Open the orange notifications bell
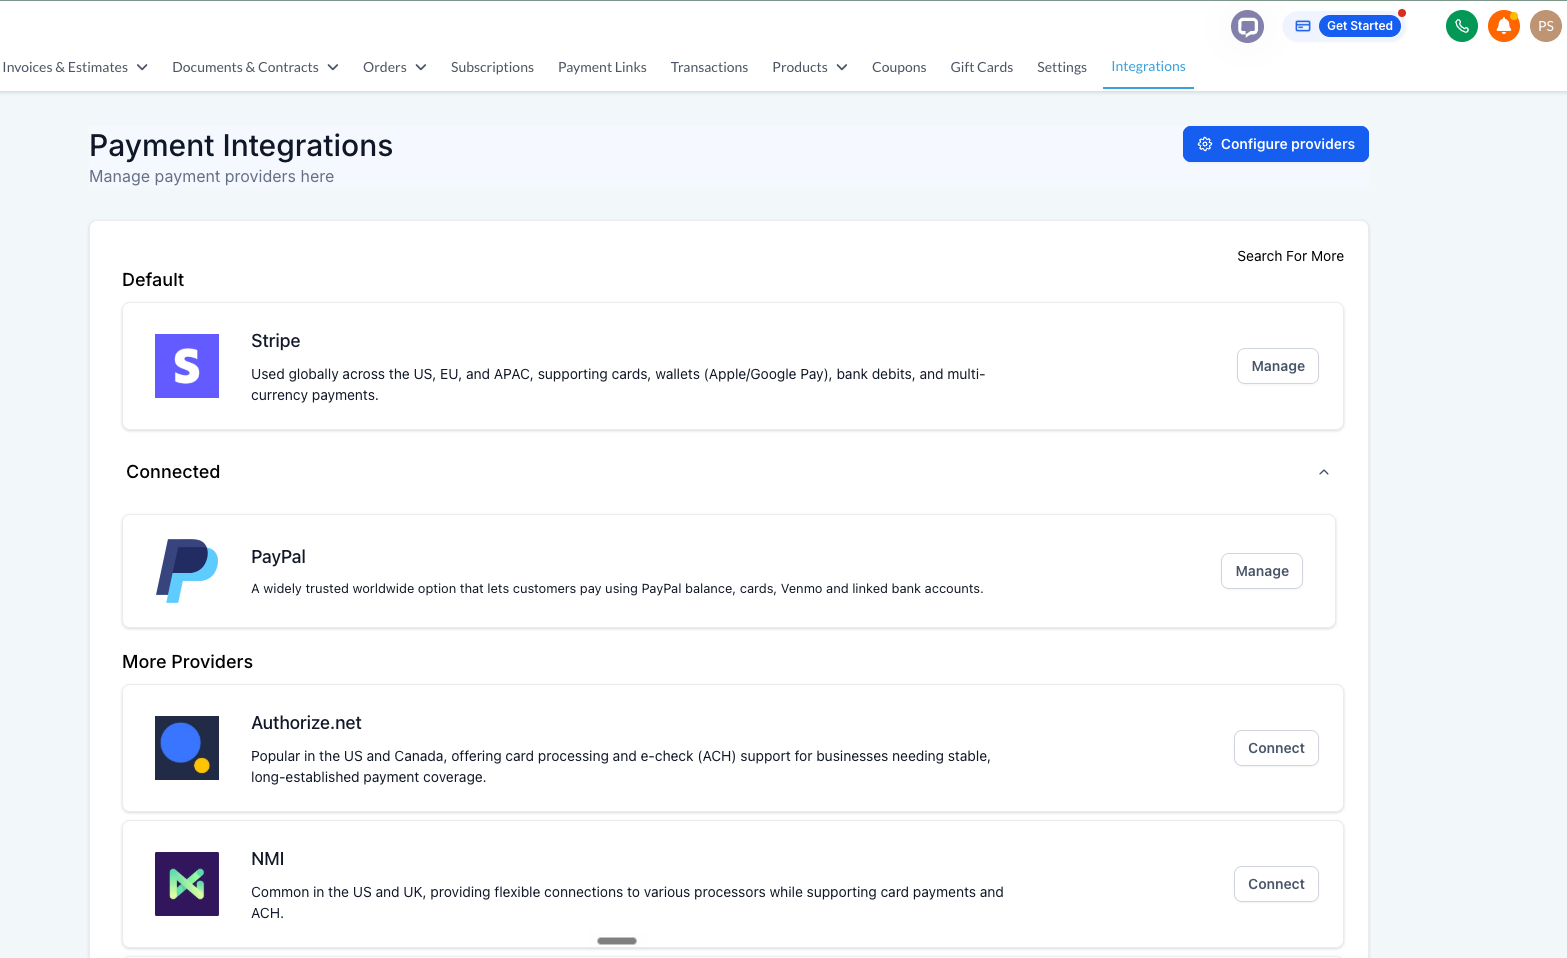 click(x=1504, y=26)
